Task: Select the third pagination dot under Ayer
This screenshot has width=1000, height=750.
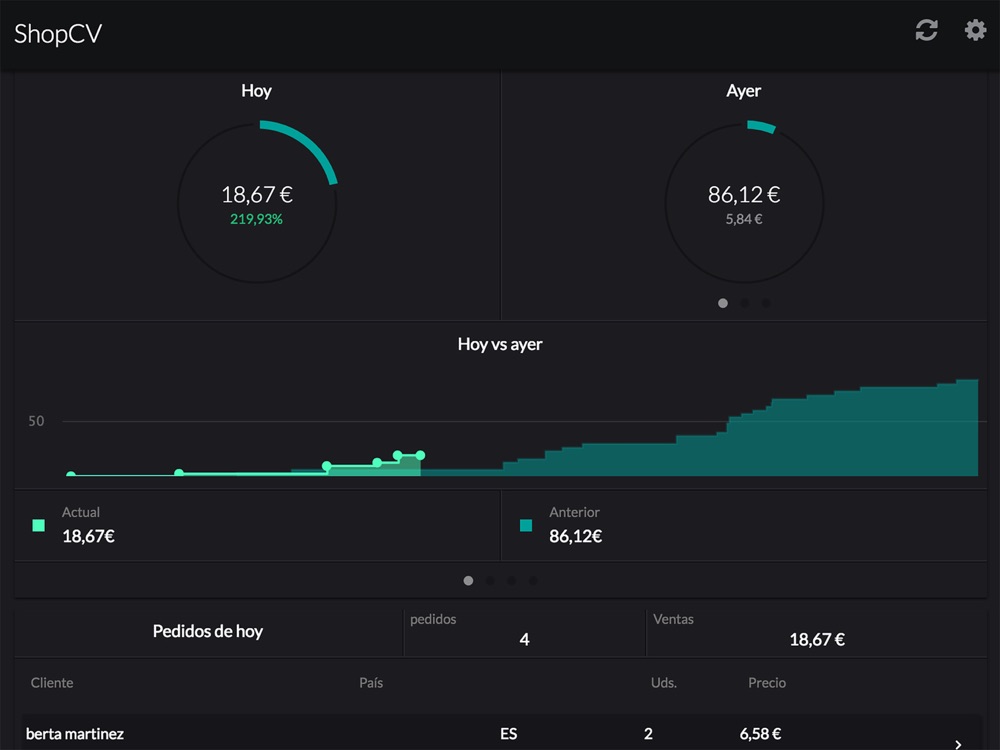Action: [x=766, y=303]
